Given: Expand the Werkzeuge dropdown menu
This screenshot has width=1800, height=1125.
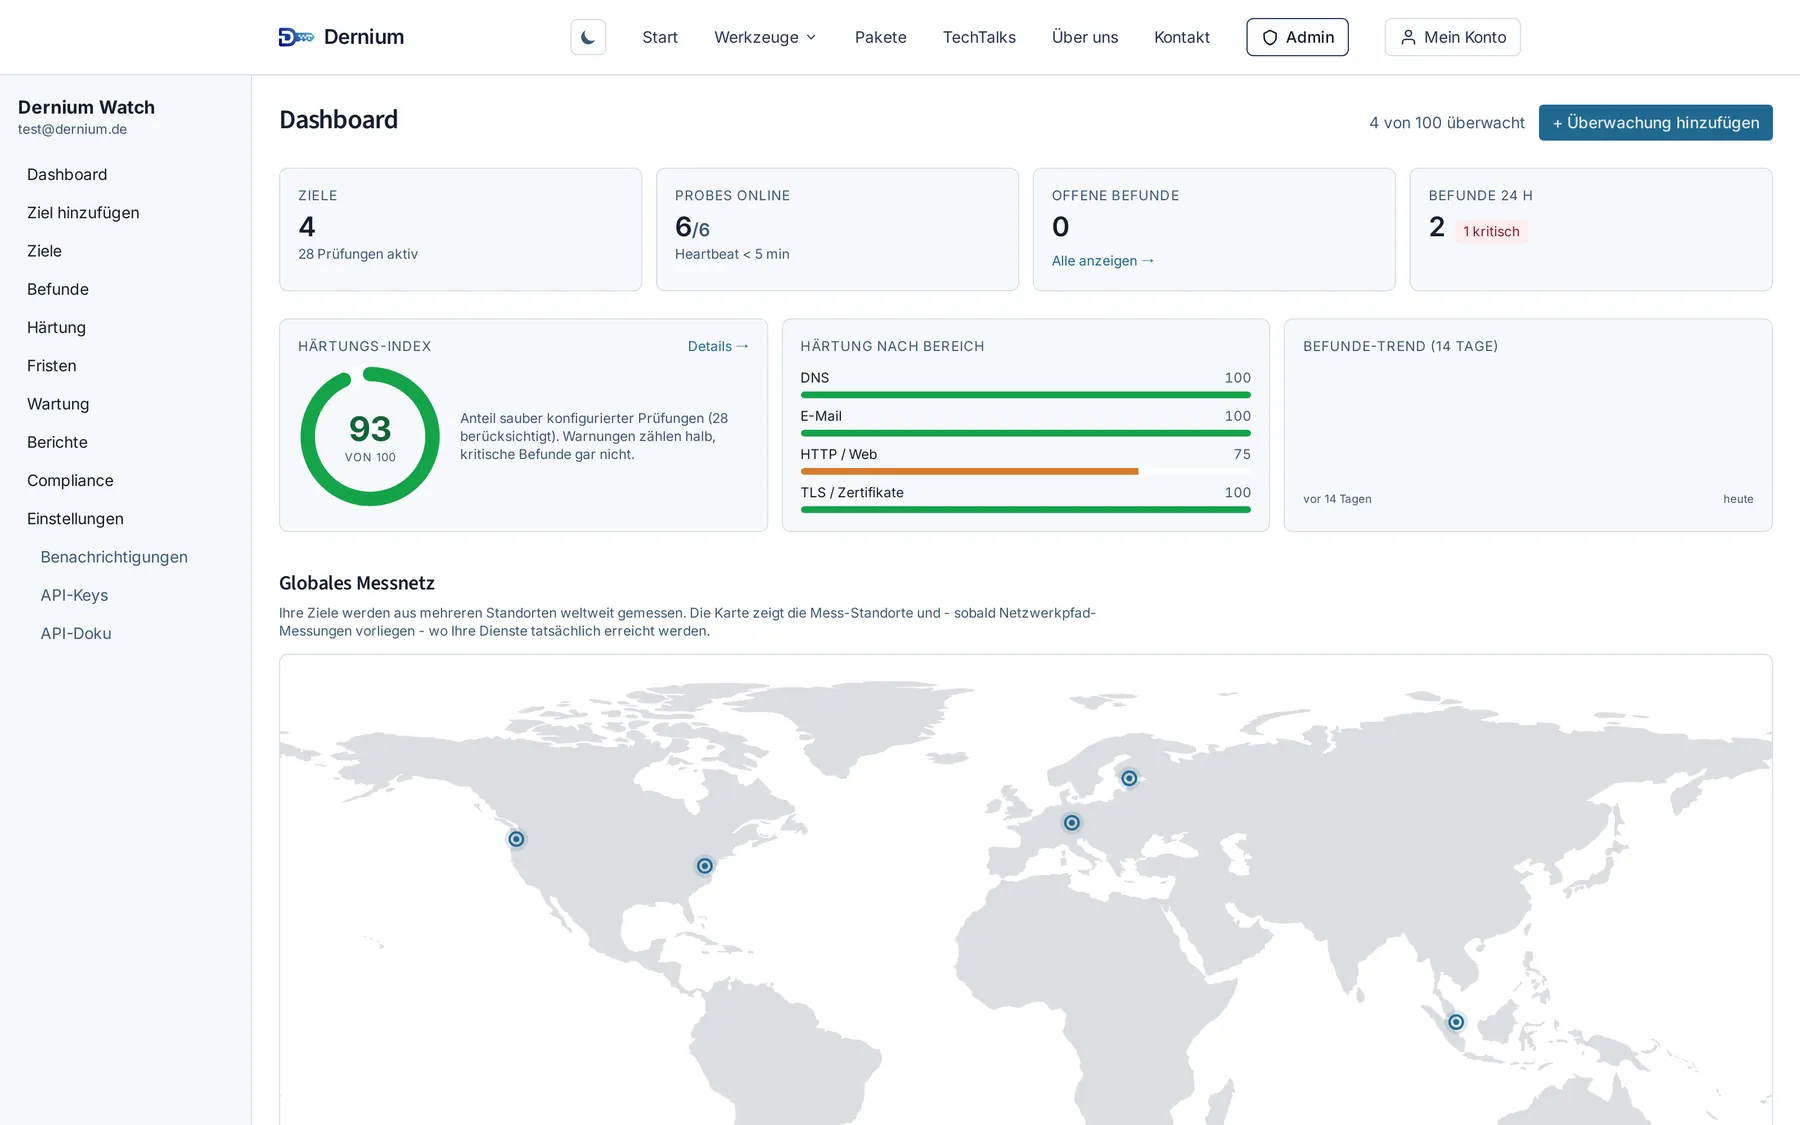Looking at the screenshot, I should click(765, 37).
